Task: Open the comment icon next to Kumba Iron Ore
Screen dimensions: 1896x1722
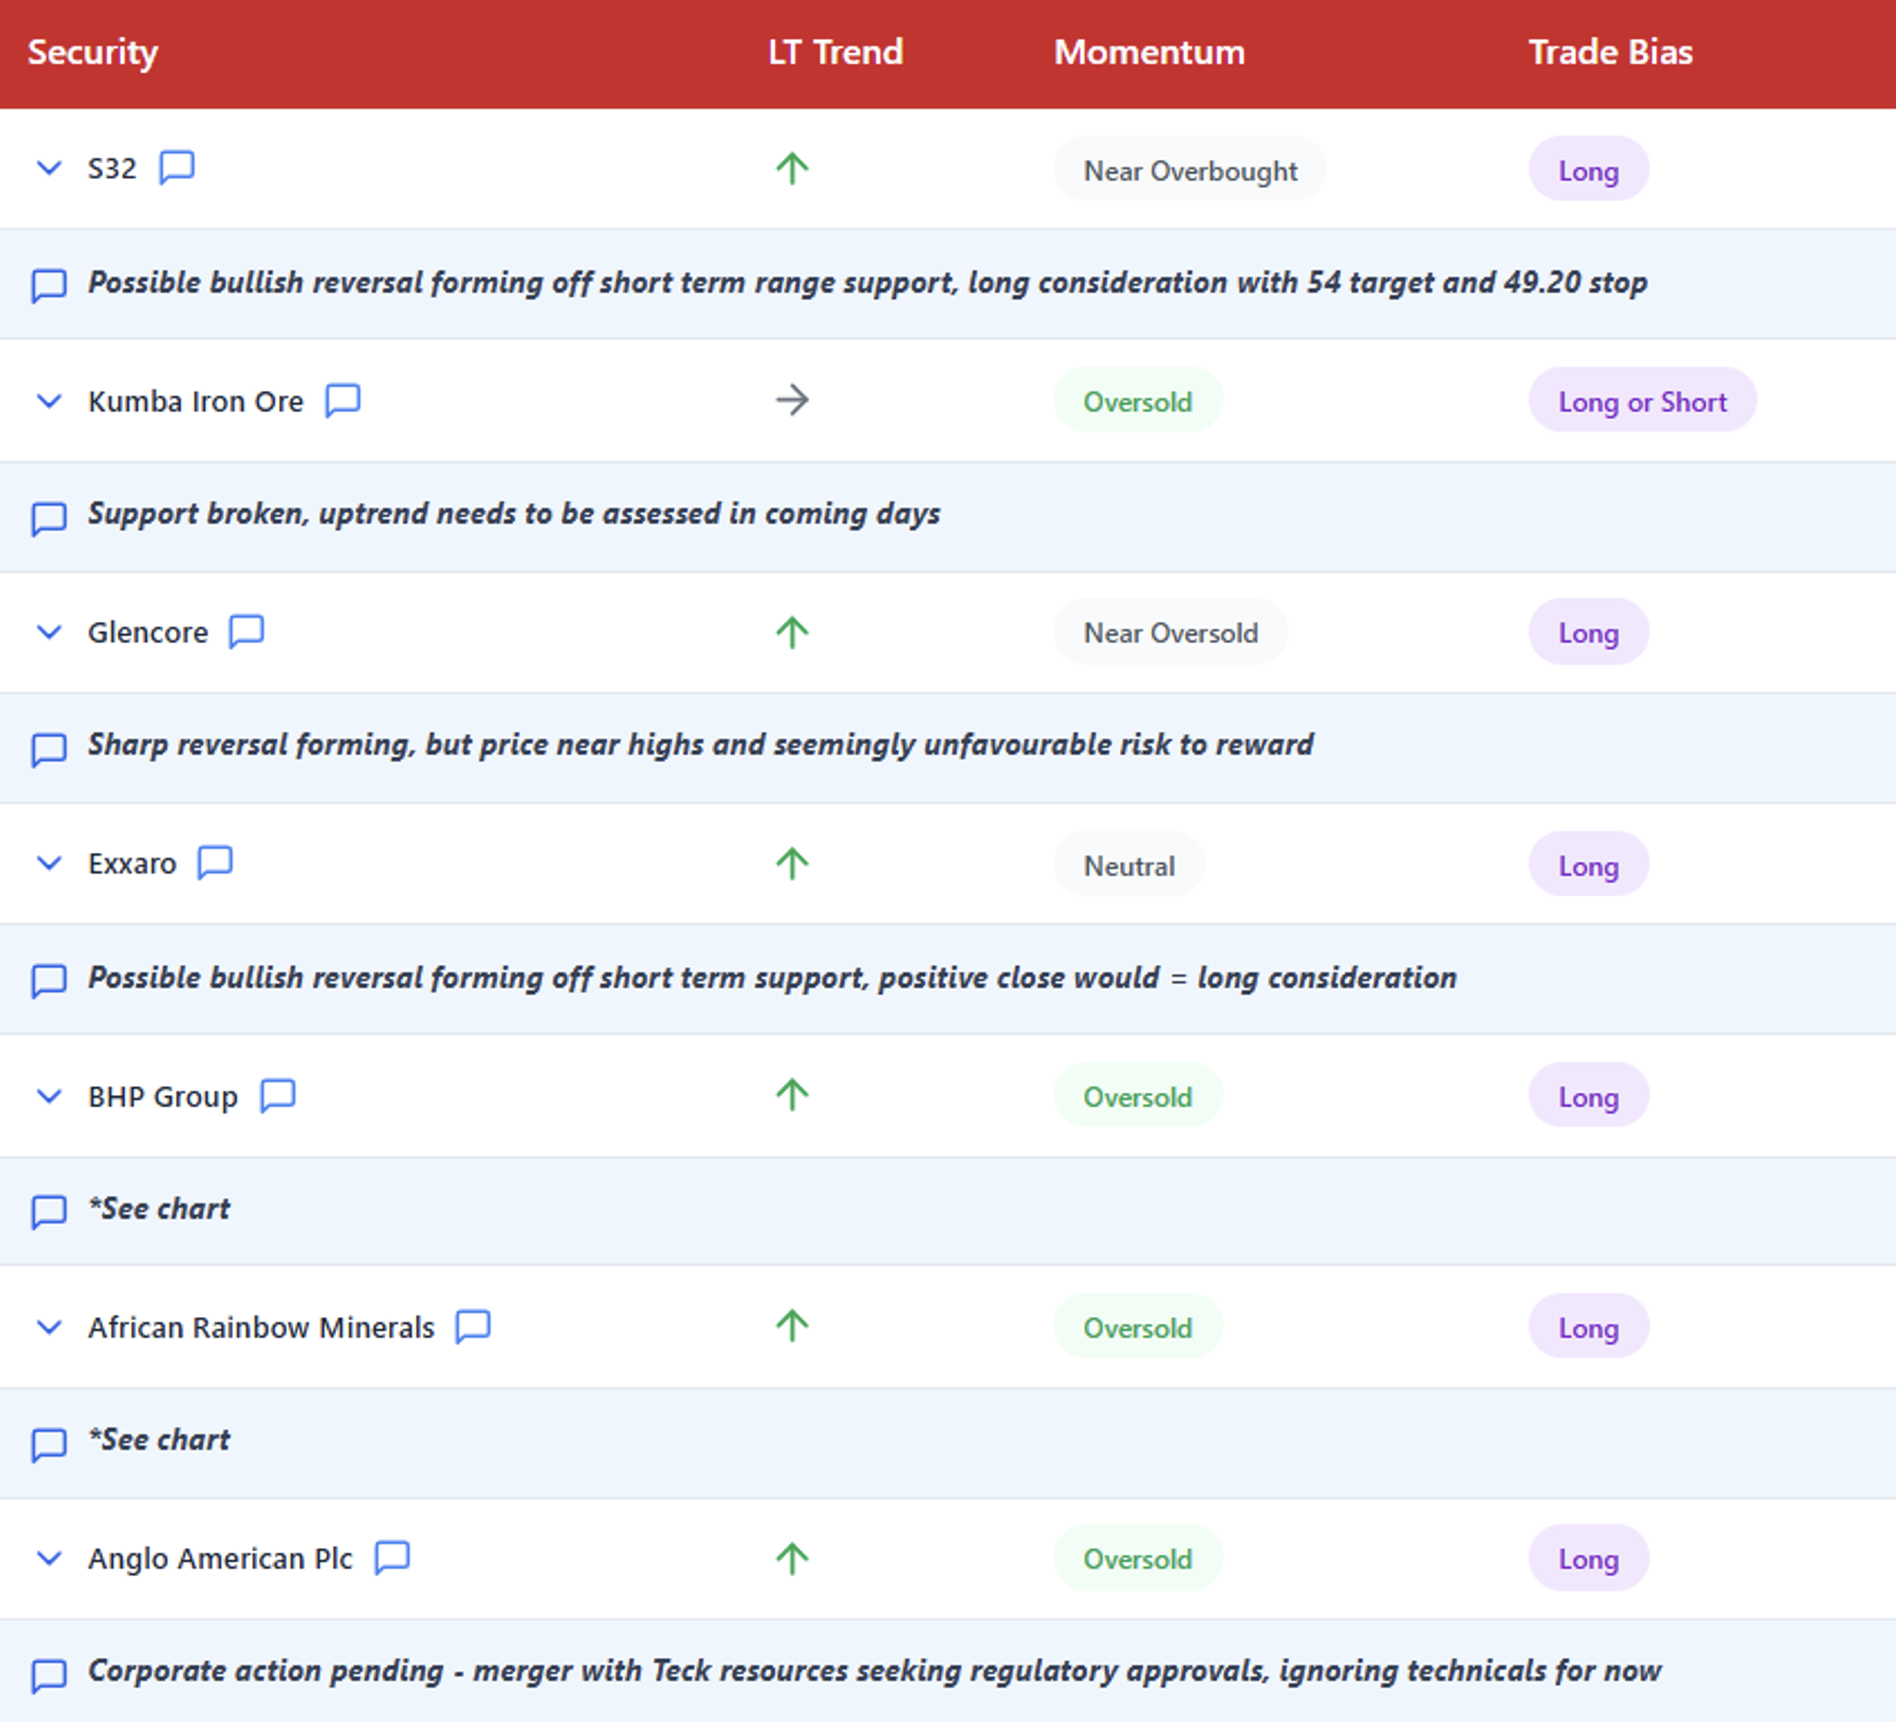Action: pyautogui.click(x=343, y=400)
